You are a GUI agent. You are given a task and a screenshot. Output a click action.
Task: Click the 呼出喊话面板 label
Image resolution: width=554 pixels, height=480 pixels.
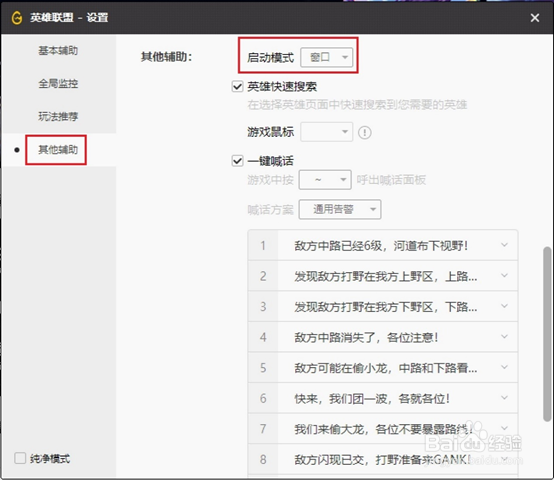click(391, 180)
